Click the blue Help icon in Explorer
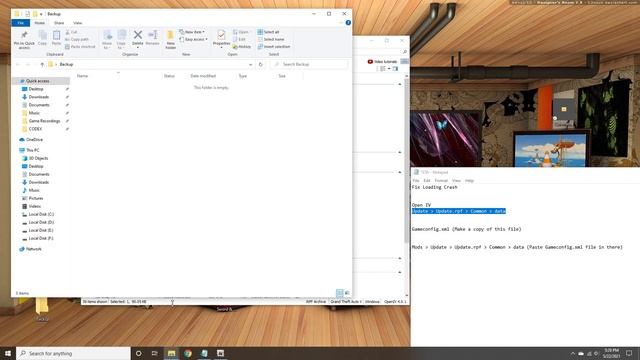 click(348, 23)
